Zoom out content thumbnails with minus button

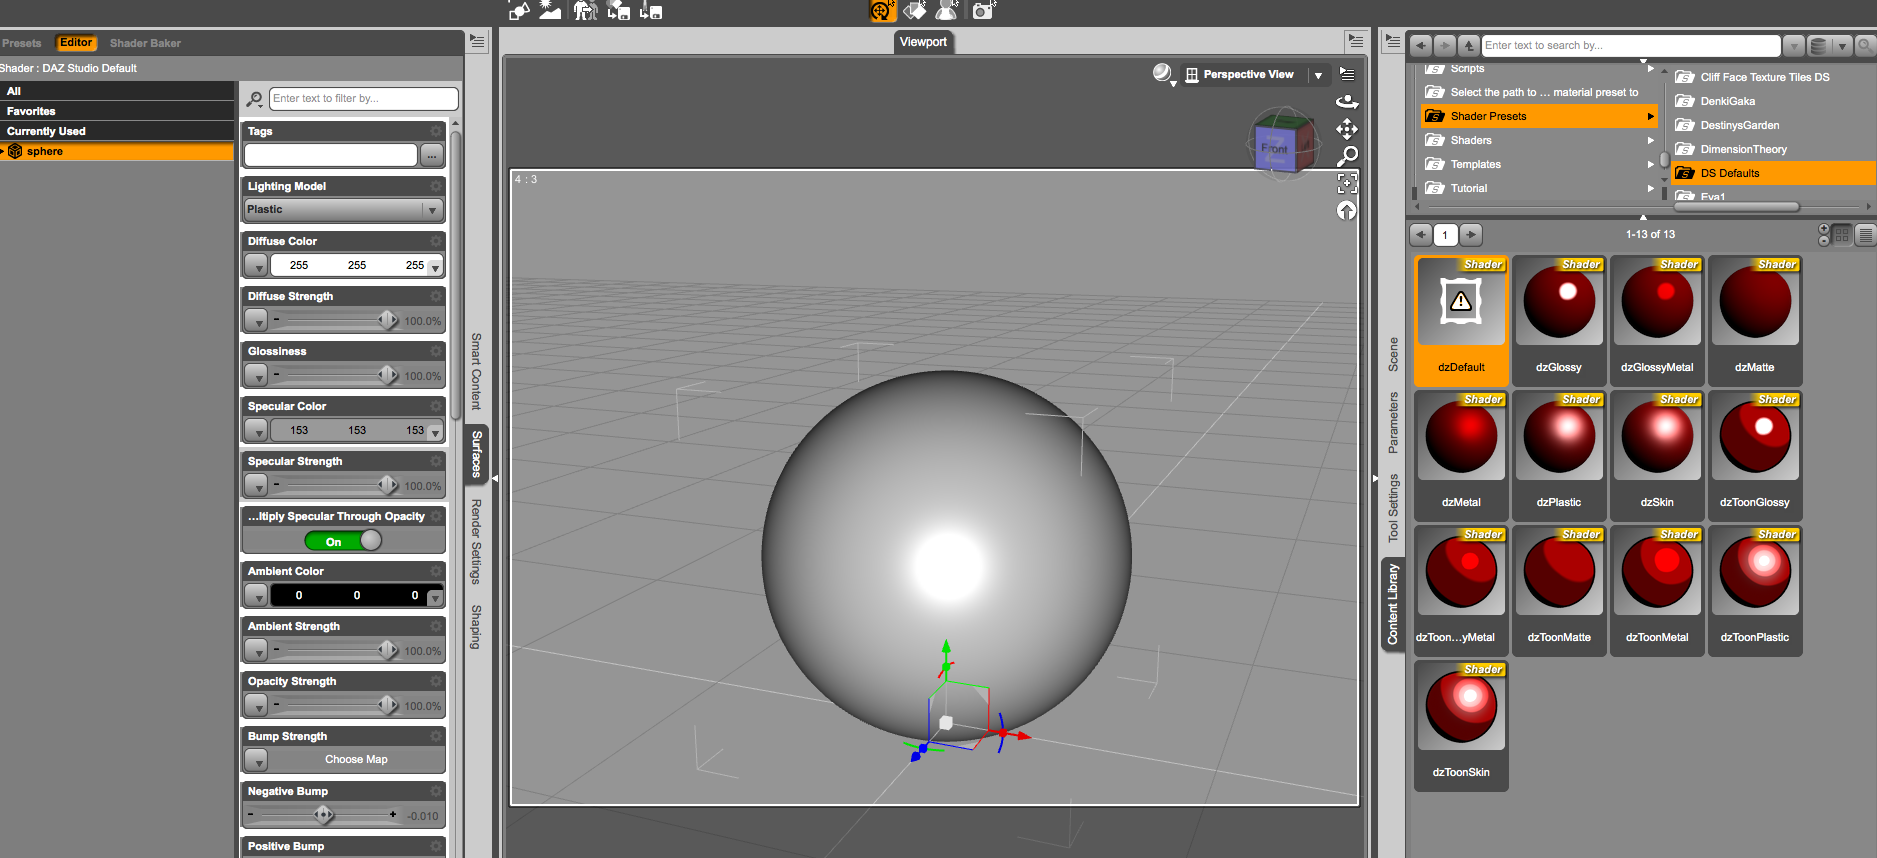coord(1824,240)
